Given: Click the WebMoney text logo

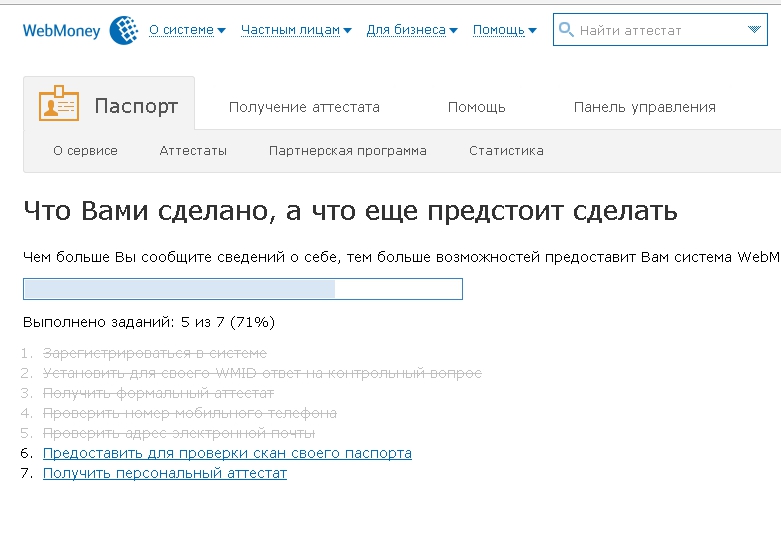Looking at the screenshot, I should click(x=61, y=30).
